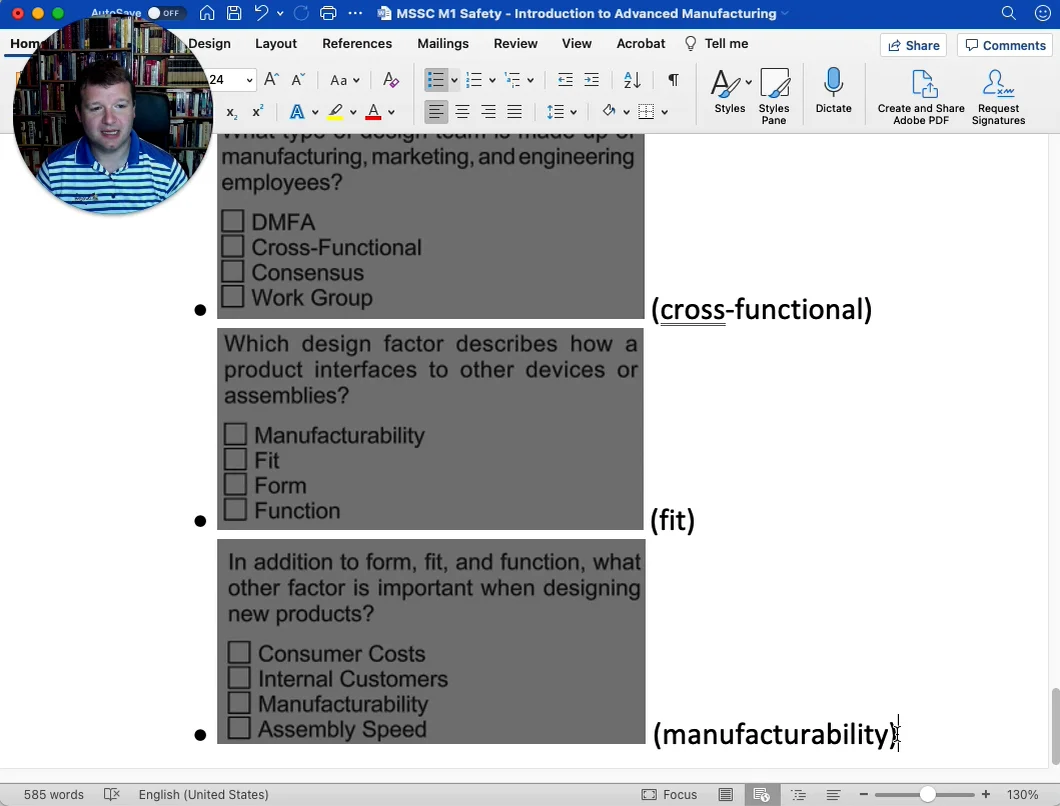Image resolution: width=1060 pixels, height=806 pixels.
Task: Toggle bullet list formatting
Action: tap(435, 80)
